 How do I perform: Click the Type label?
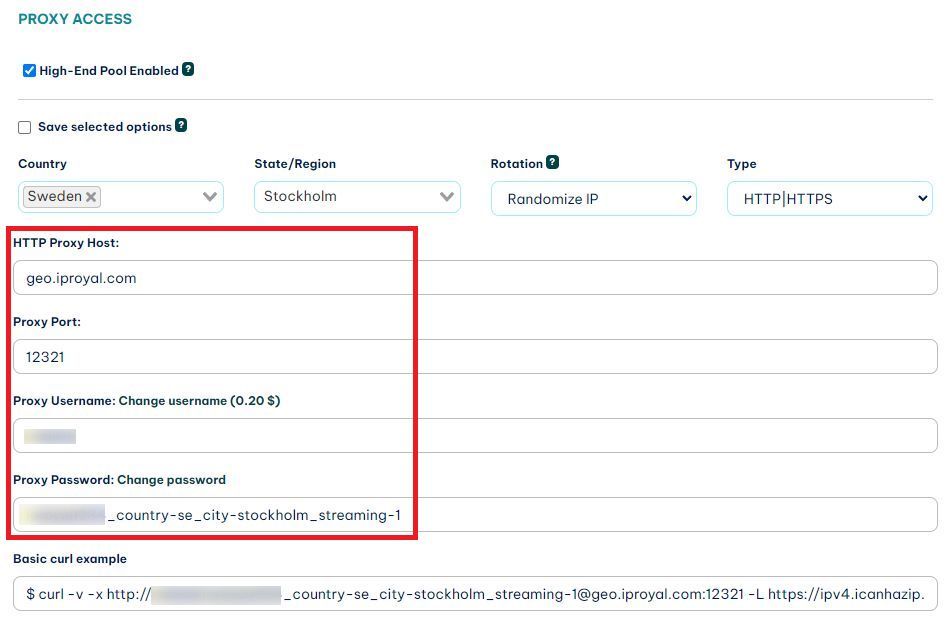pos(741,164)
